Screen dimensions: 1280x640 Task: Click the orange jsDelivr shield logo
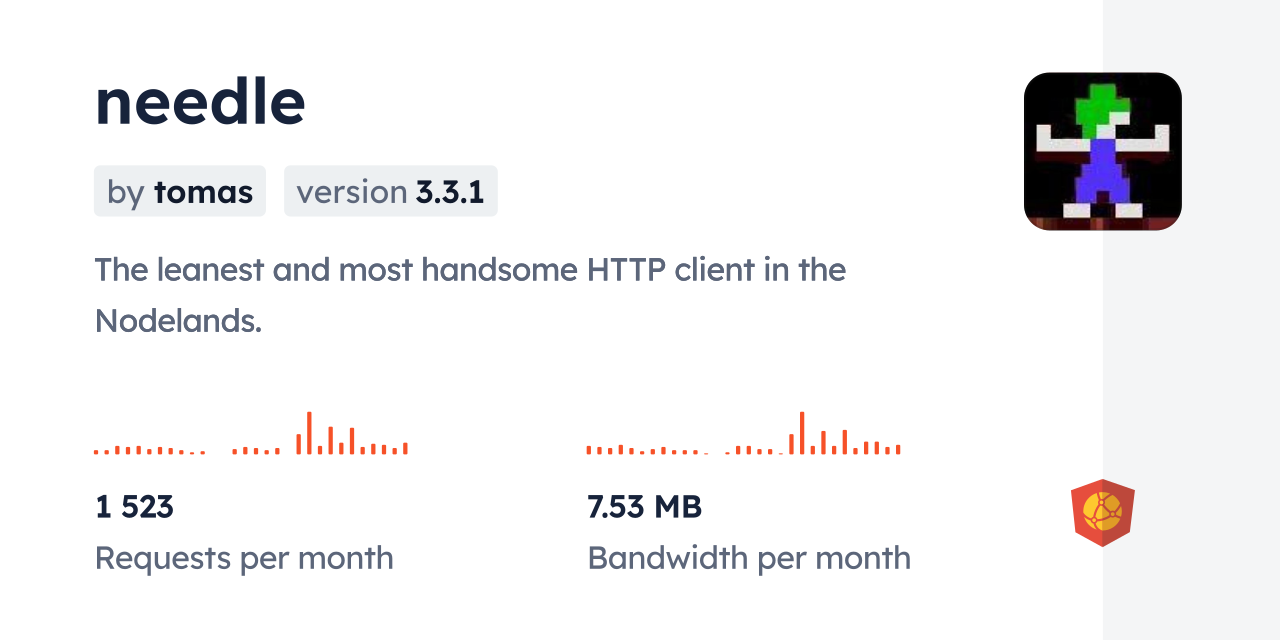pos(1102,512)
